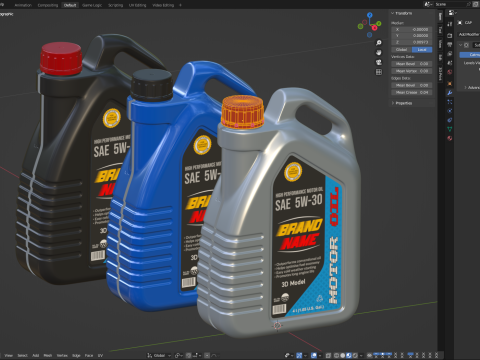Image resolution: width=480 pixels, height=360 pixels.
Task: Click the Render properties tab icon
Action: coord(450,35)
